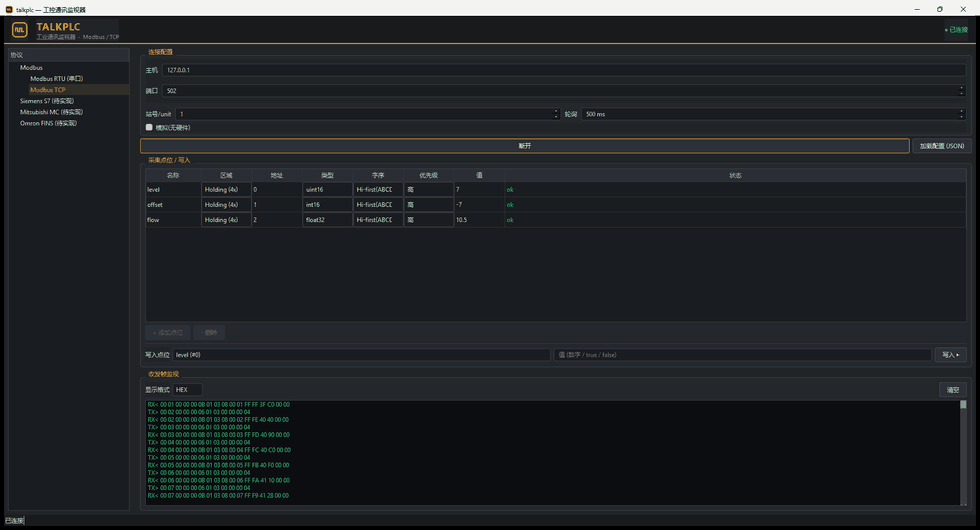
Task: Open float32 type dropdown
Action: [x=328, y=220]
